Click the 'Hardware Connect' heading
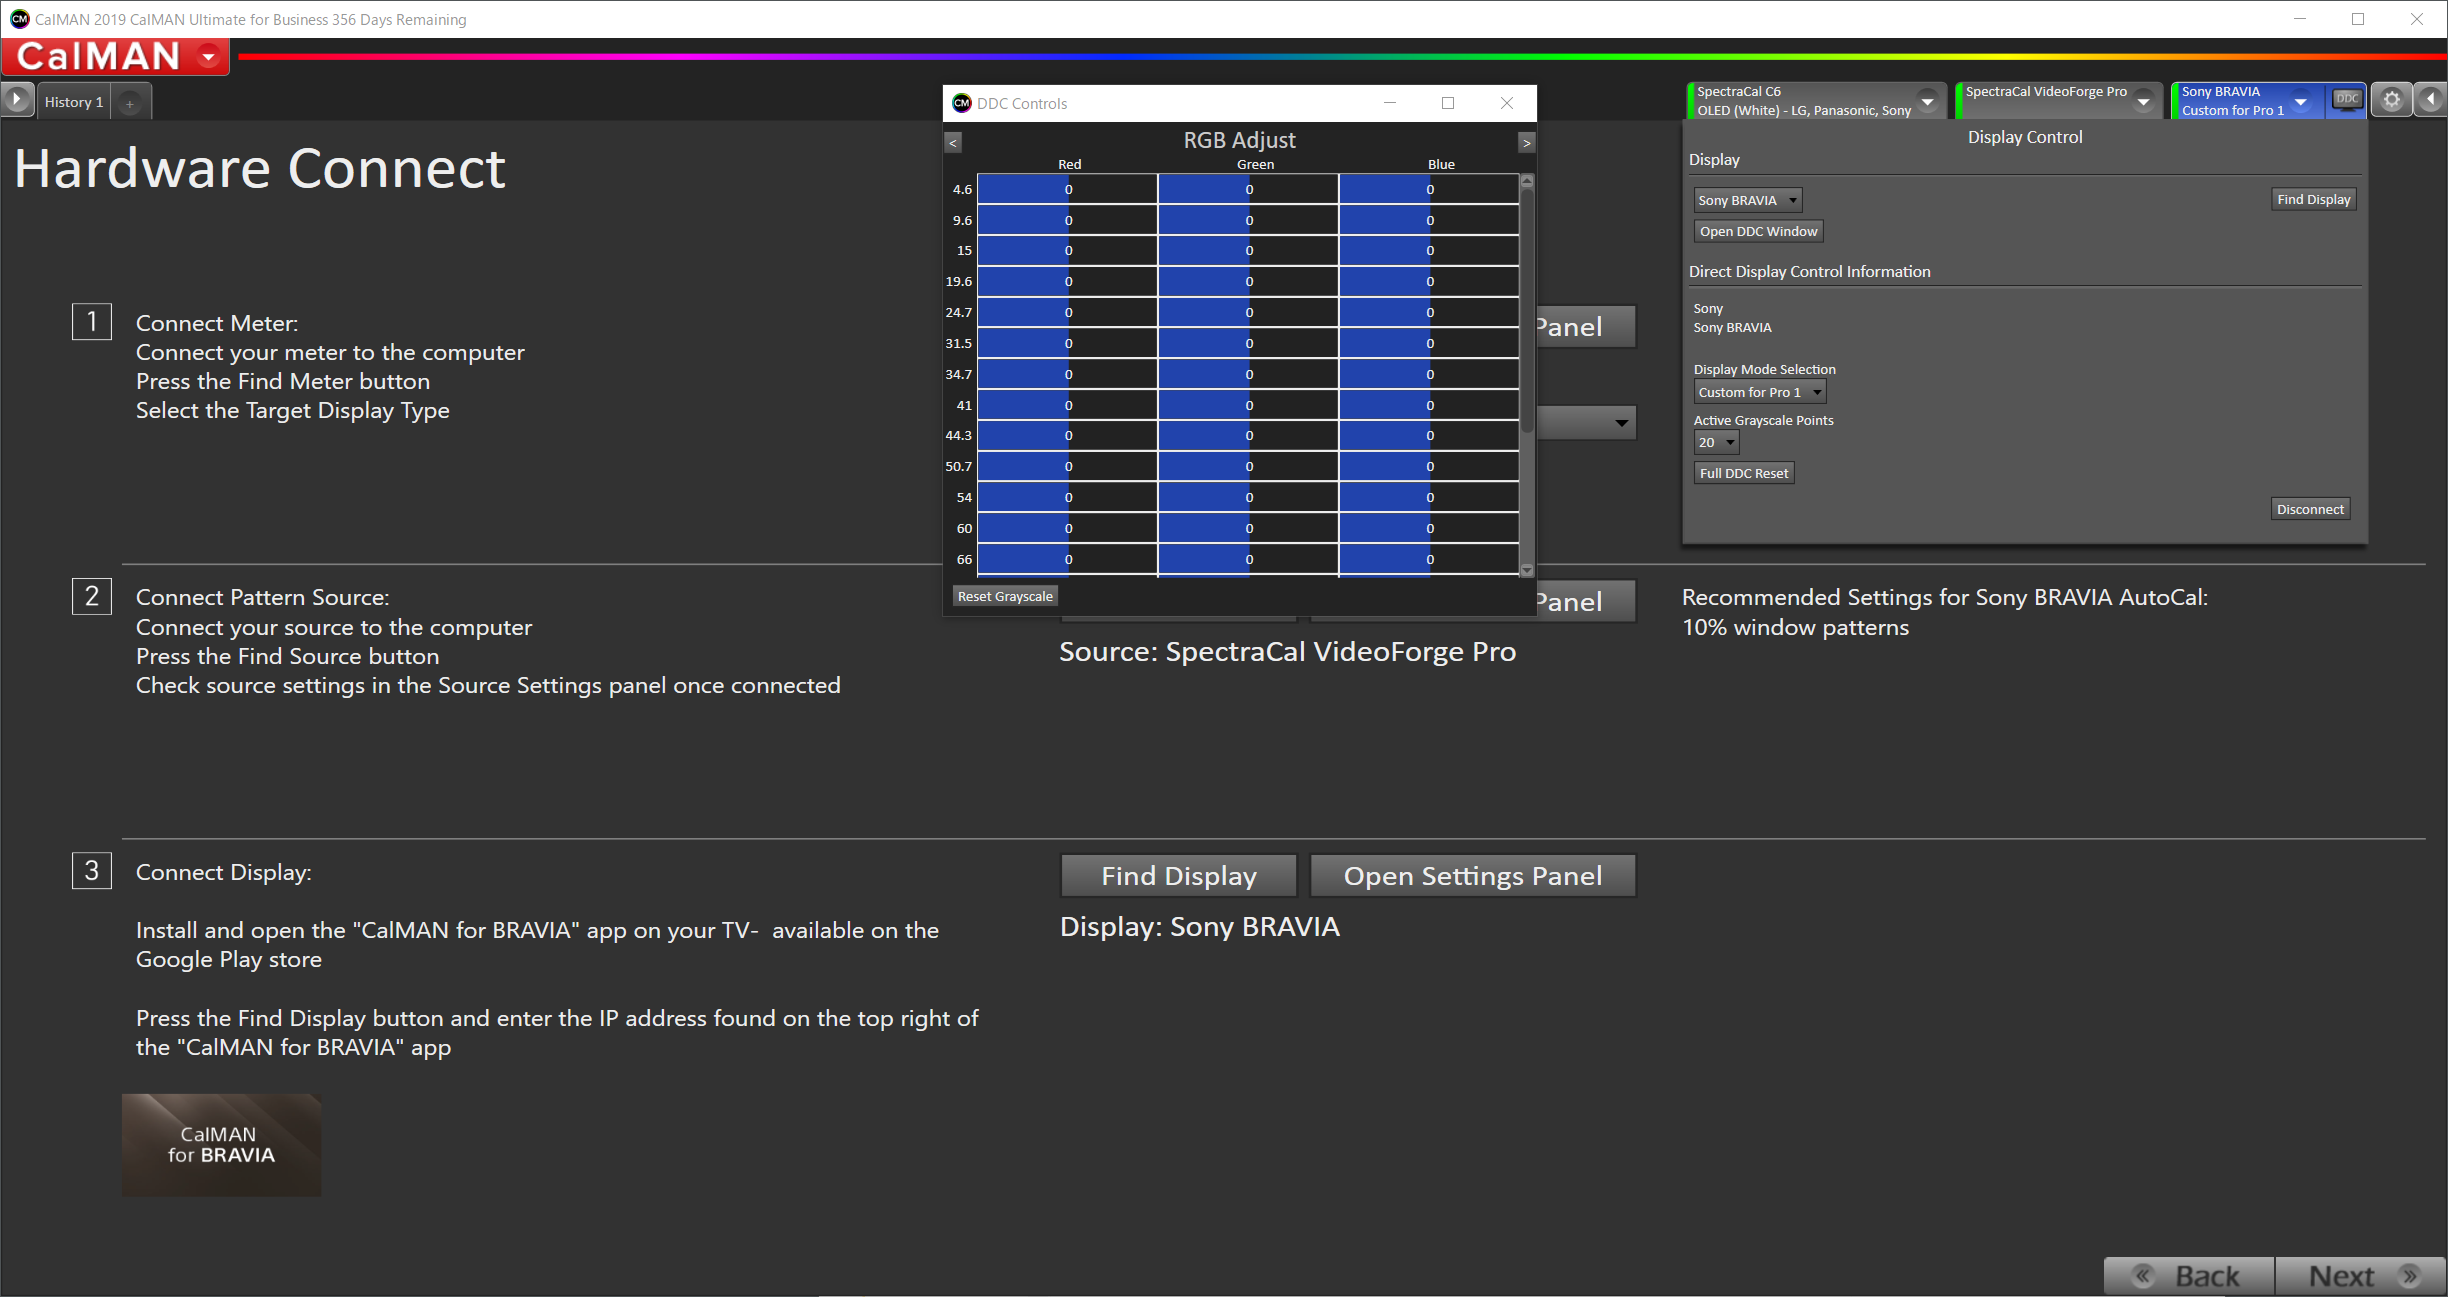Viewport: 2448px width, 1297px height. coord(260,168)
